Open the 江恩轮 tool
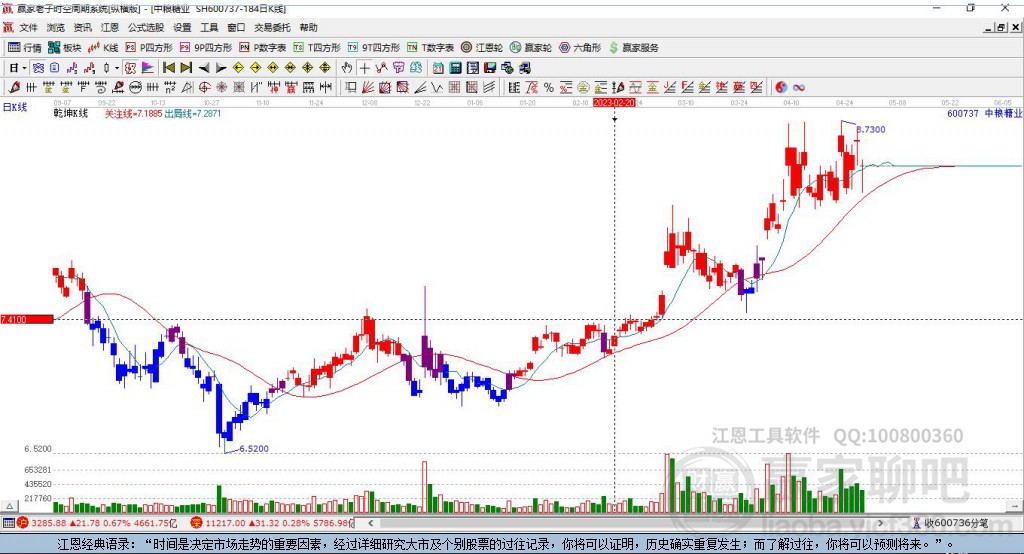Image resolution: width=1024 pixels, height=554 pixels. click(x=482, y=48)
